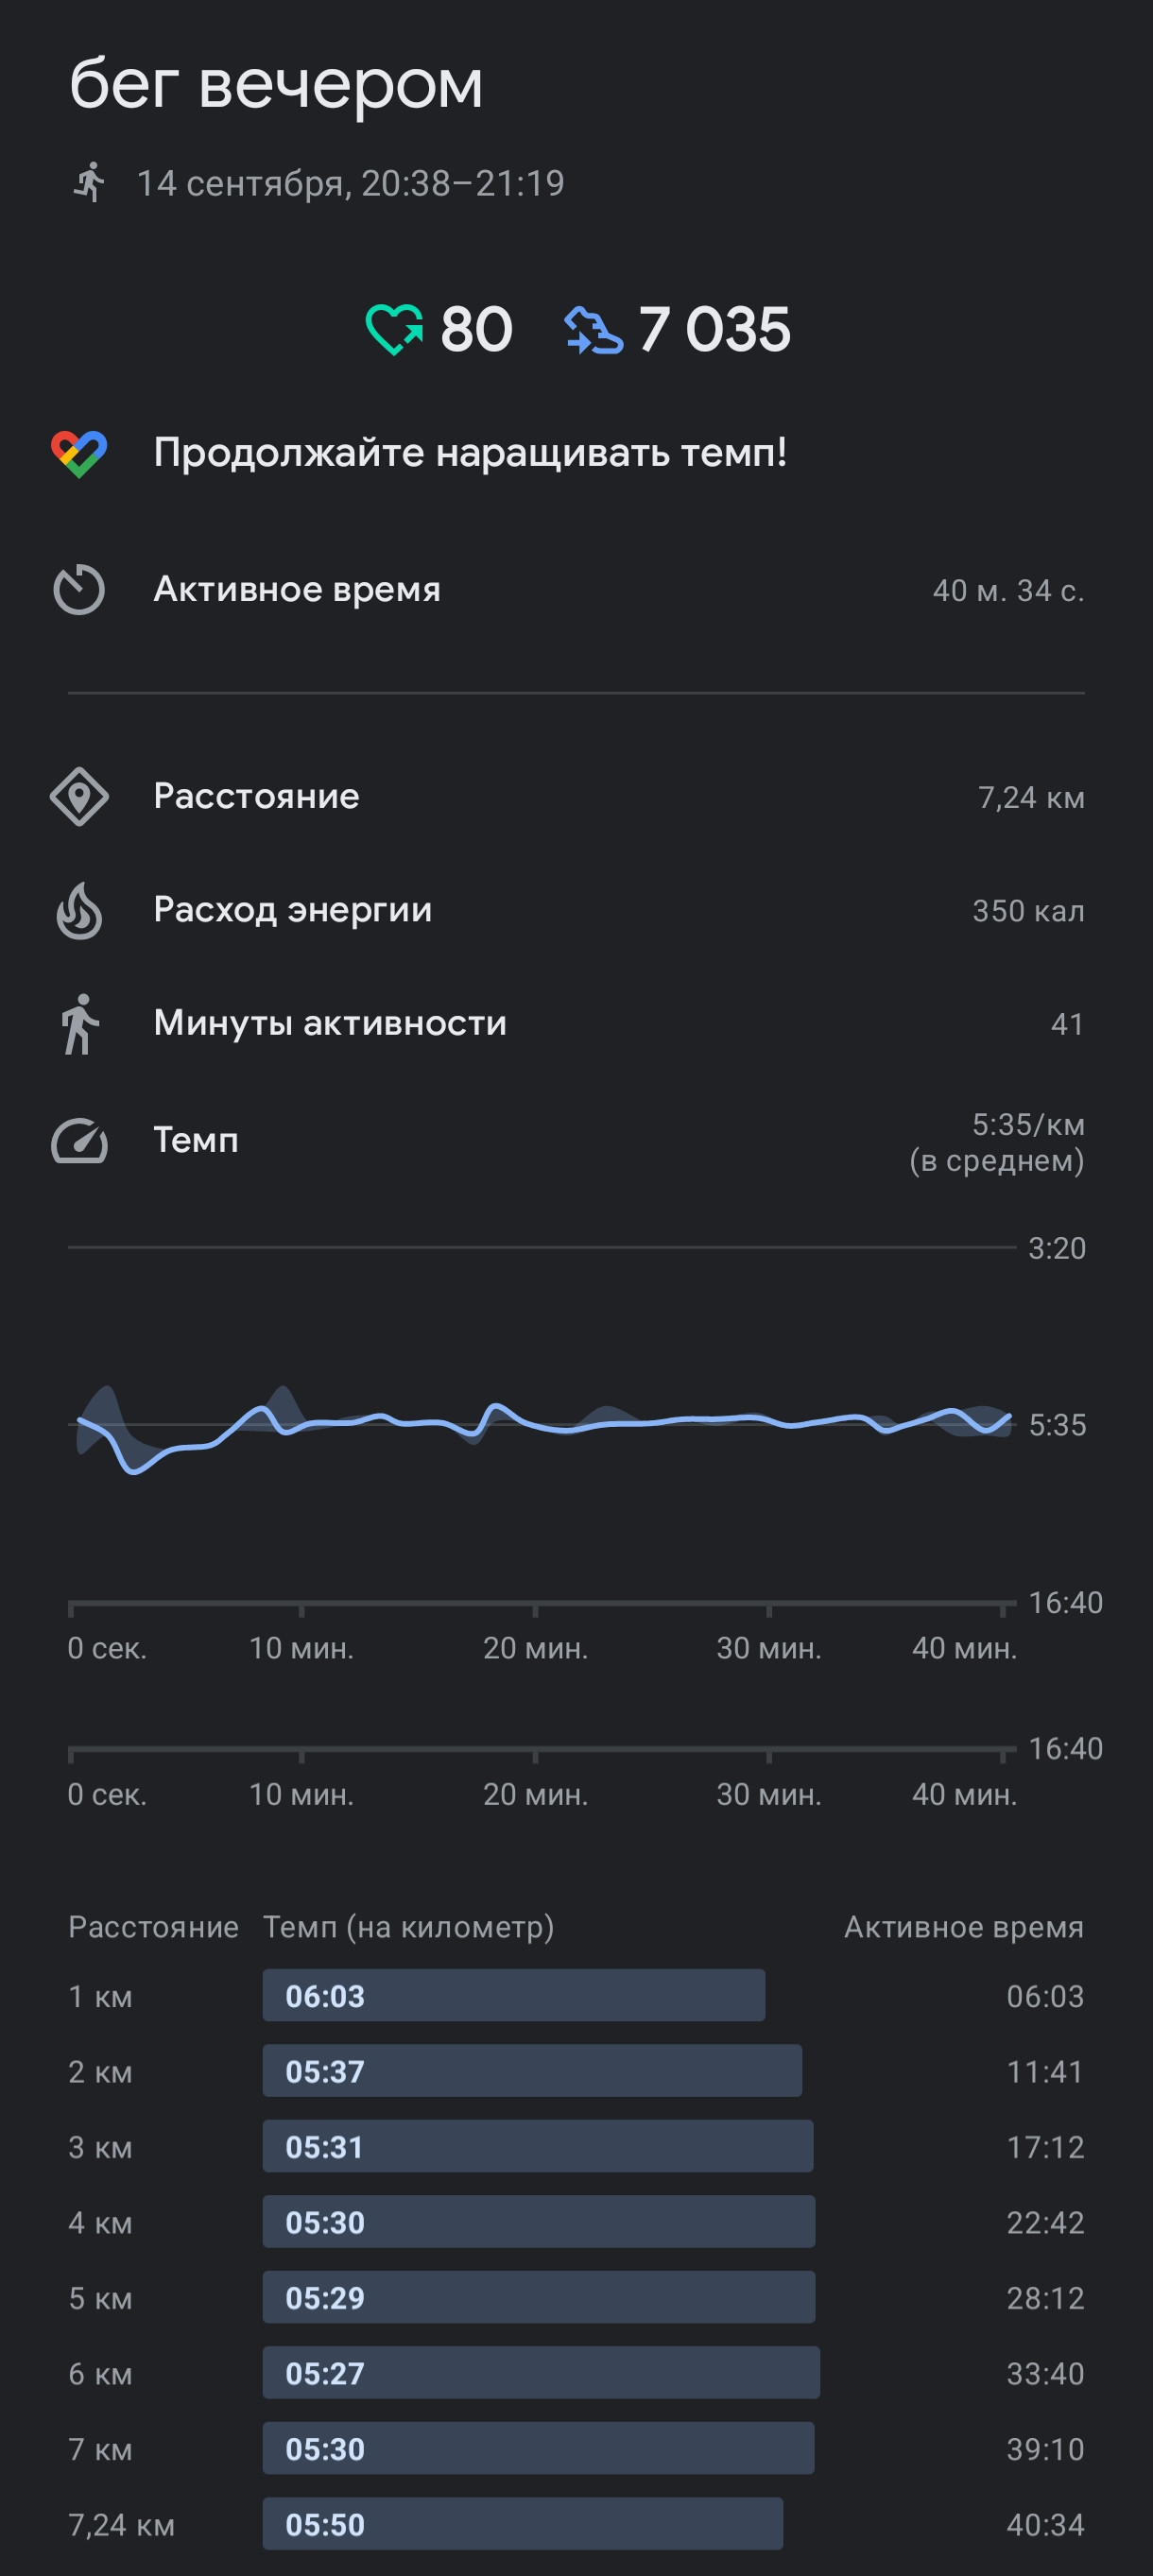Select the 'Расстояние' 7,24 км row

click(576, 797)
